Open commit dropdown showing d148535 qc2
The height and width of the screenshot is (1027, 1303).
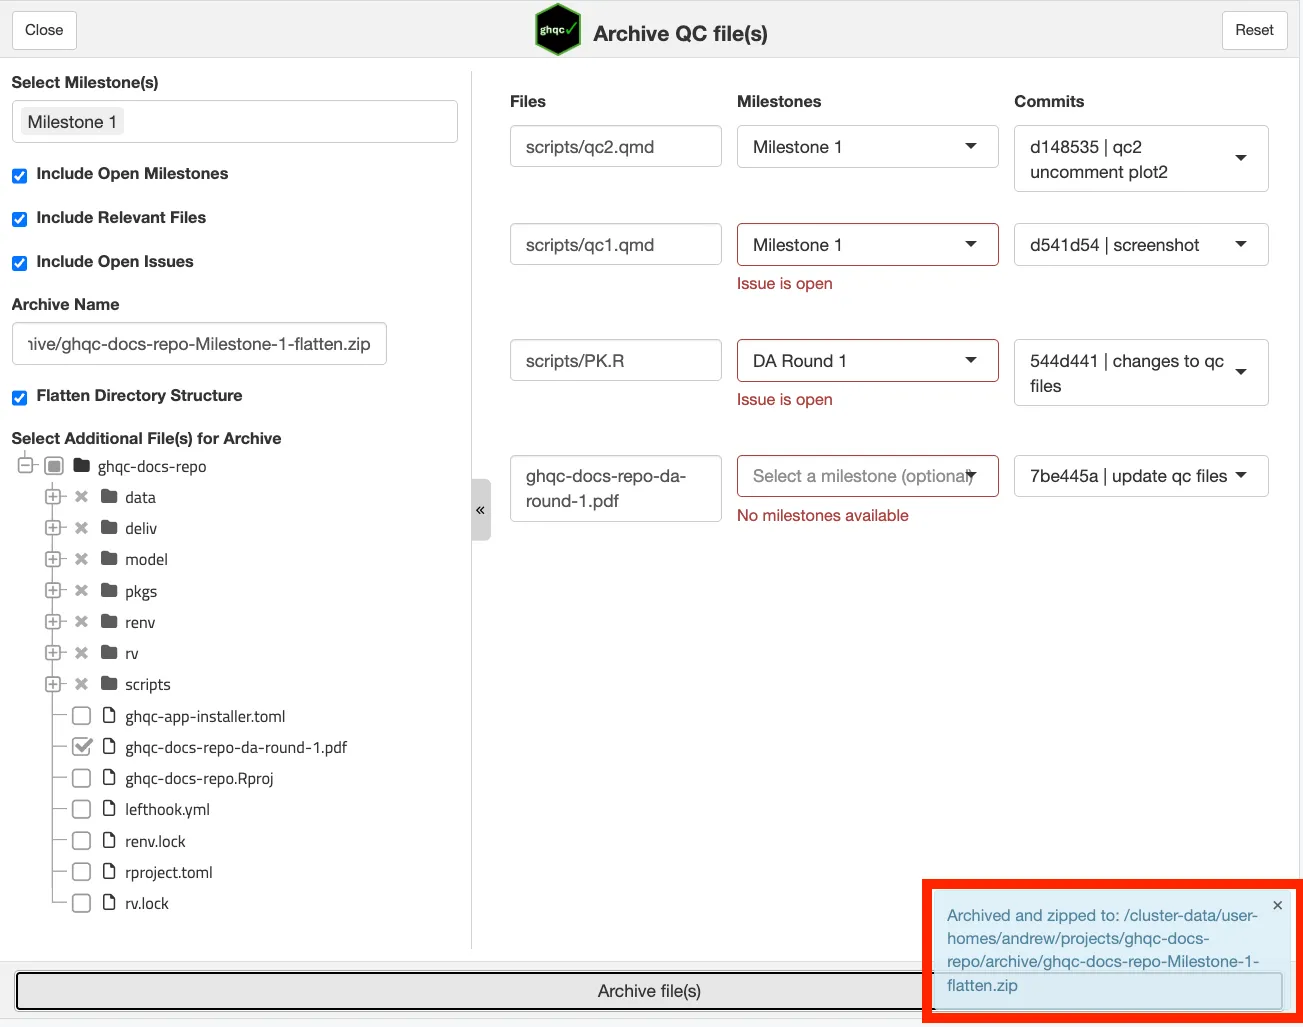click(1140, 159)
